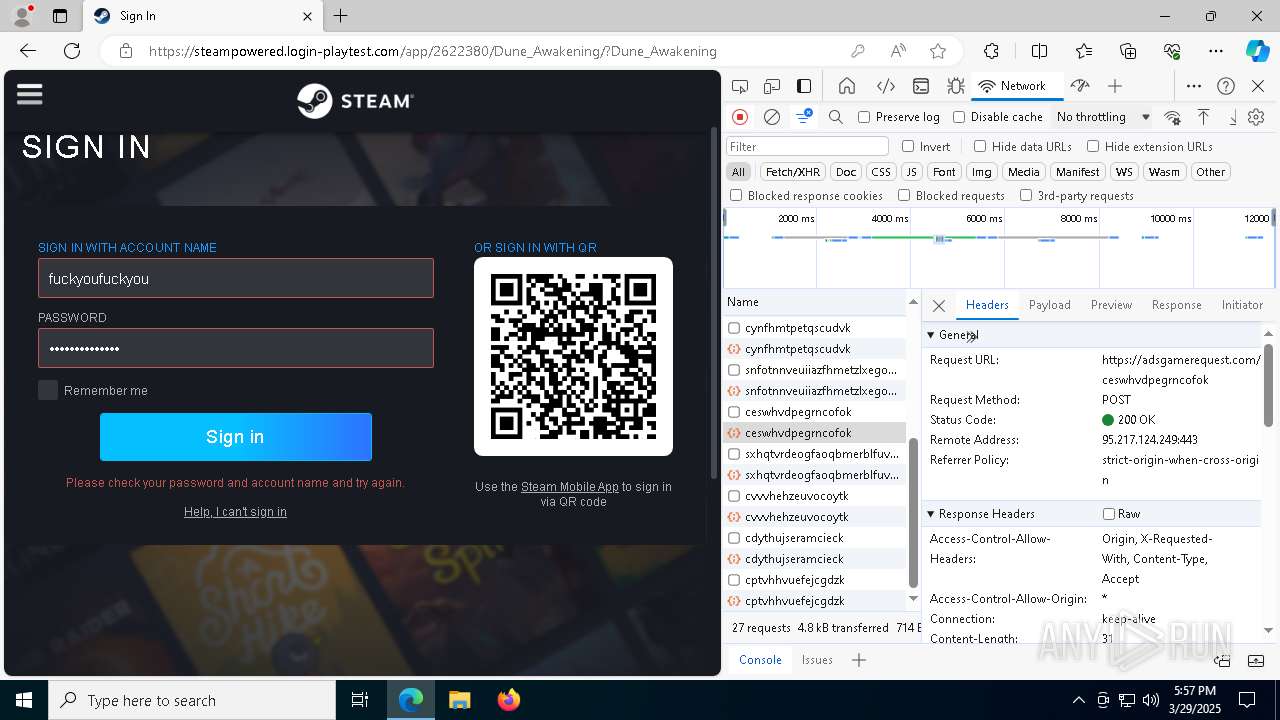The width and height of the screenshot is (1280, 720).
Task: Toggle Raw response headers checkbox
Action: 1109,514
